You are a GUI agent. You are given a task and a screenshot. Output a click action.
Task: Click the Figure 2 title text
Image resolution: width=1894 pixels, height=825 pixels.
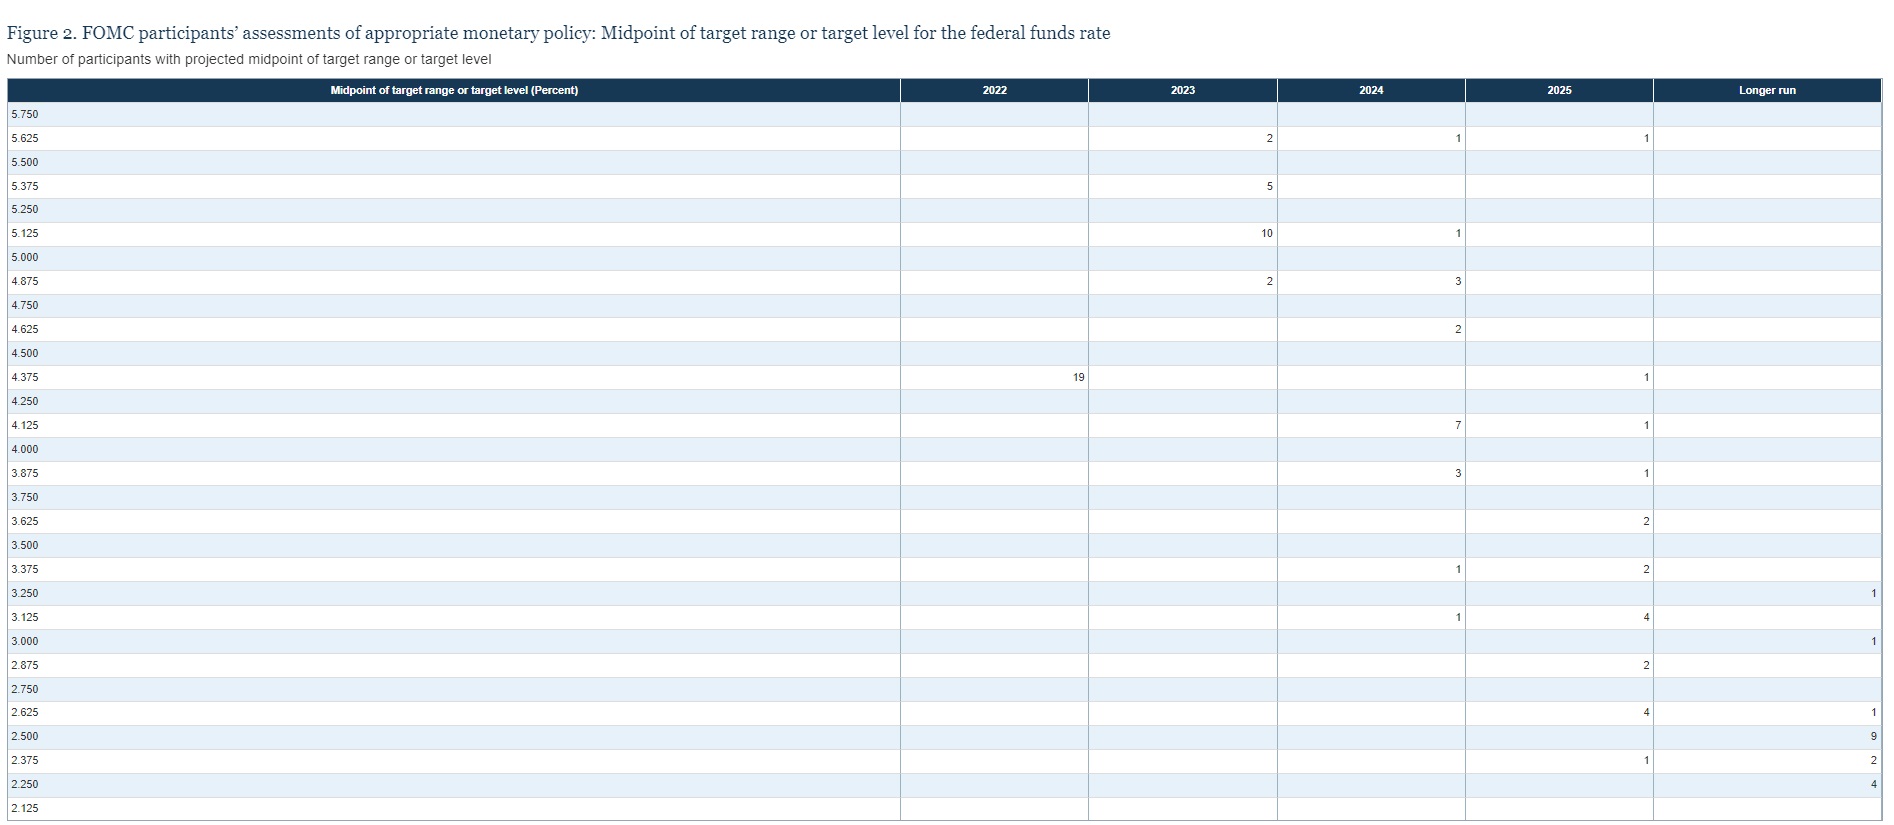[x=558, y=33]
